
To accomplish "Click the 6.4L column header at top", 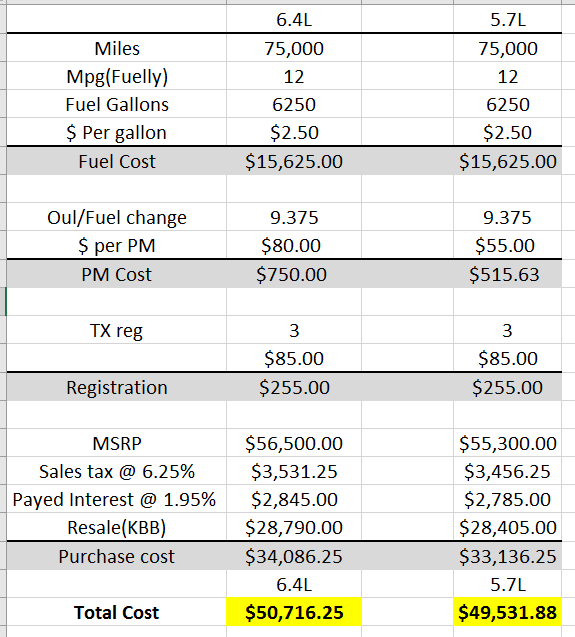I will [294, 19].
